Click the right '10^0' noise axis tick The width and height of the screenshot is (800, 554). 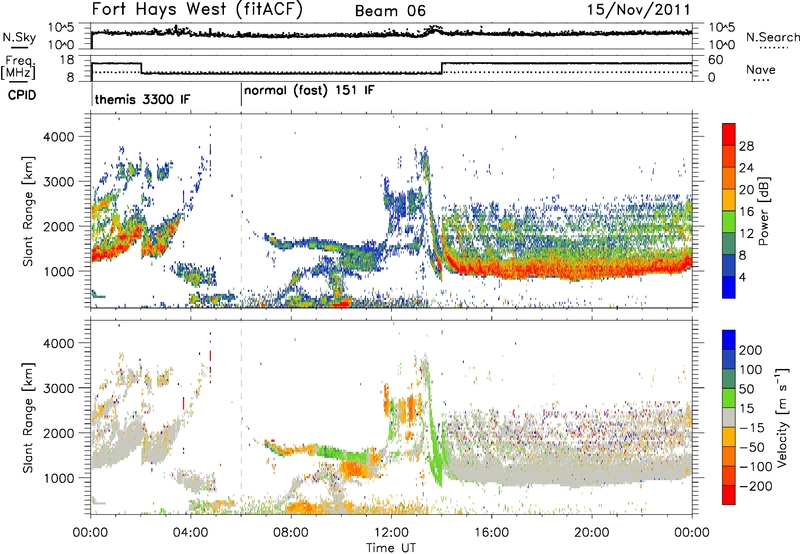[721, 45]
